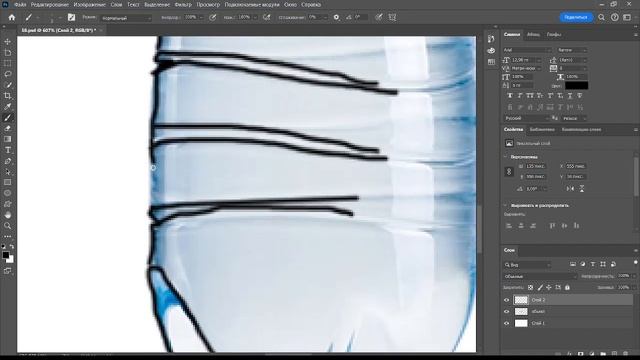
Task: Open the Изображение menu
Action: [x=89, y=5]
